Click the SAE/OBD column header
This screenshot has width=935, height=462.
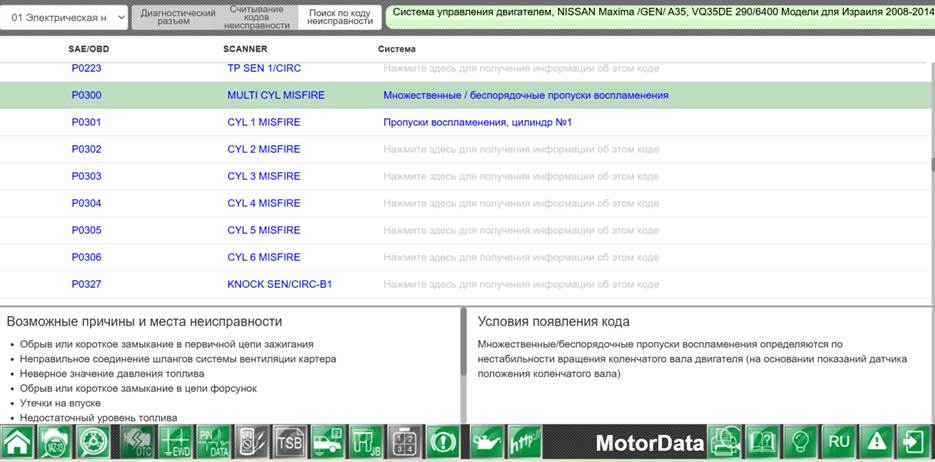(89, 49)
